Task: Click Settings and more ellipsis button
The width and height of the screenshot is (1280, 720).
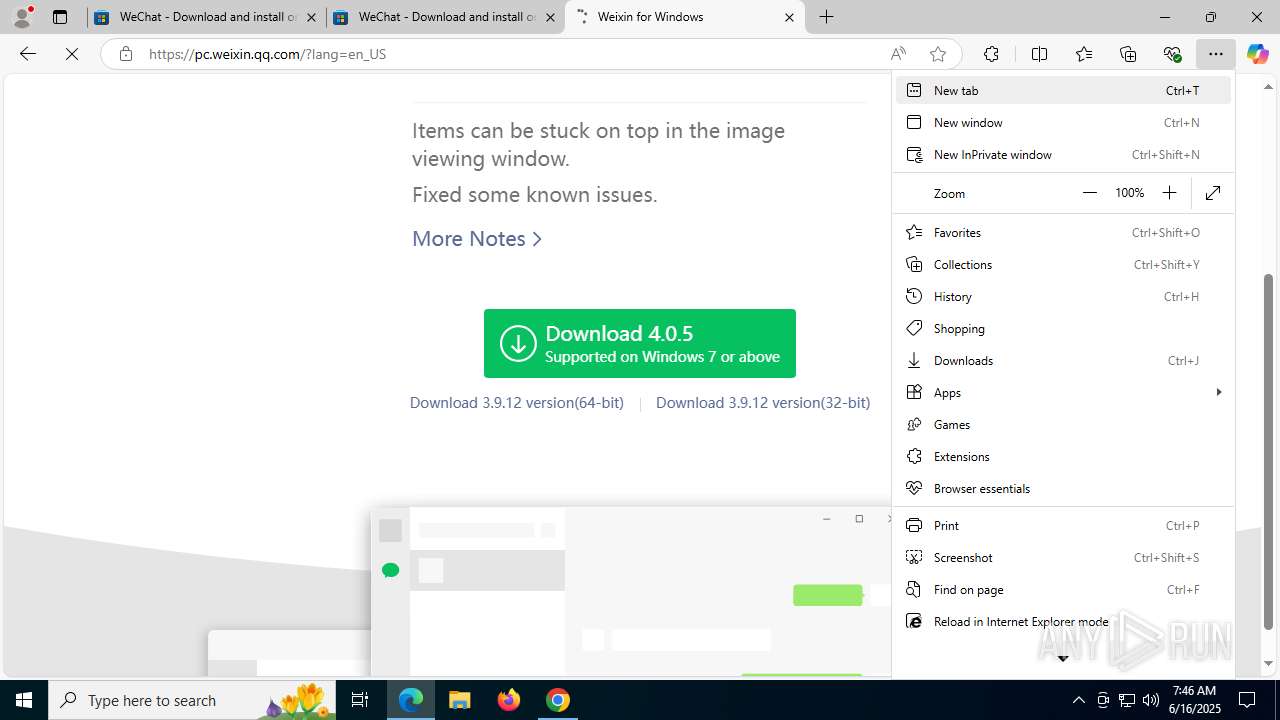Action: click(1215, 54)
